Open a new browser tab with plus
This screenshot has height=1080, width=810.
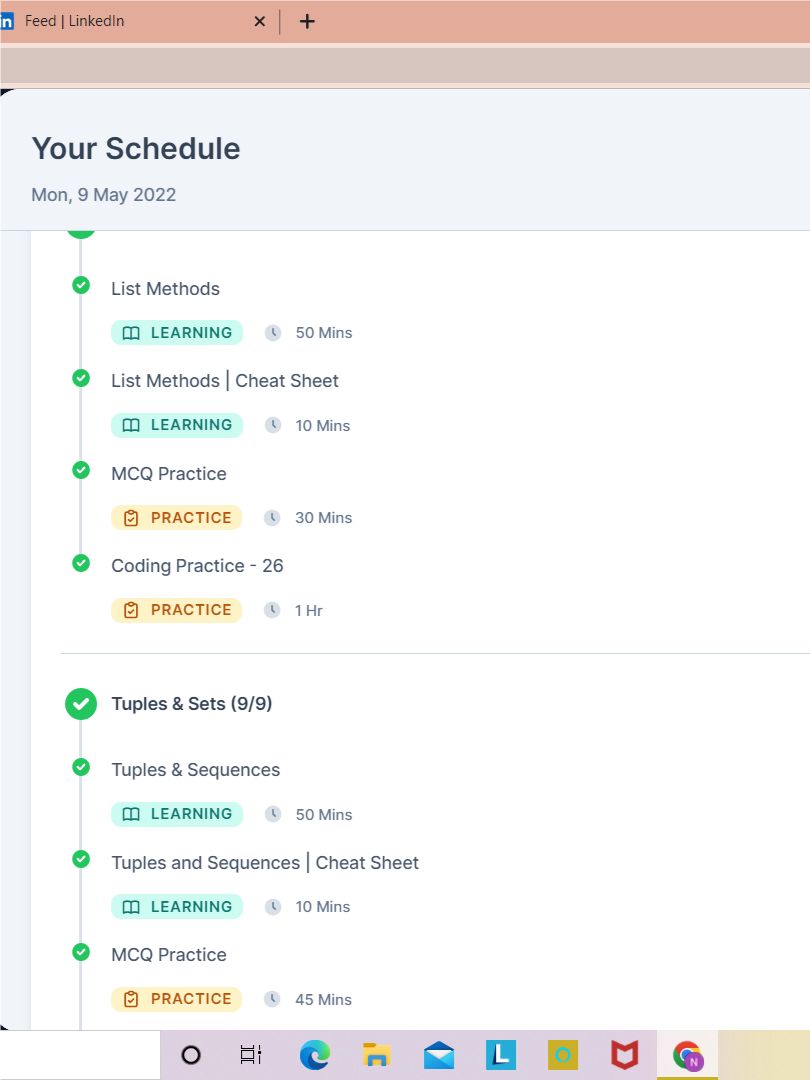pyautogui.click(x=307, y=21)
